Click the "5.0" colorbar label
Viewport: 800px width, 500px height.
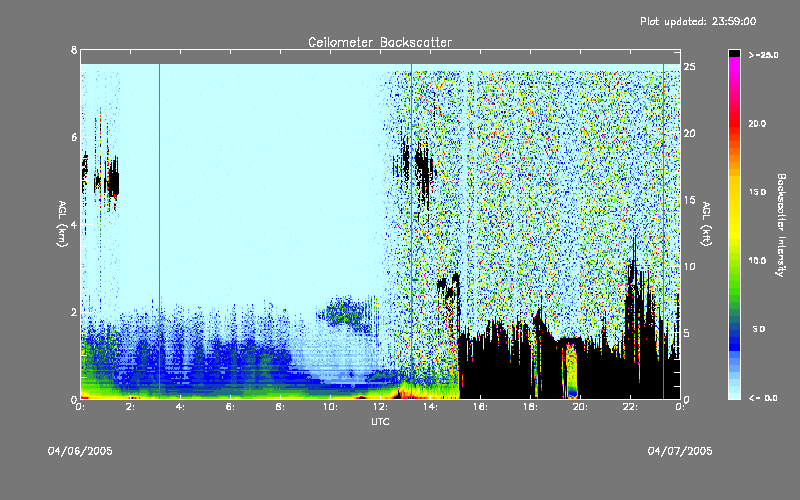759,329
